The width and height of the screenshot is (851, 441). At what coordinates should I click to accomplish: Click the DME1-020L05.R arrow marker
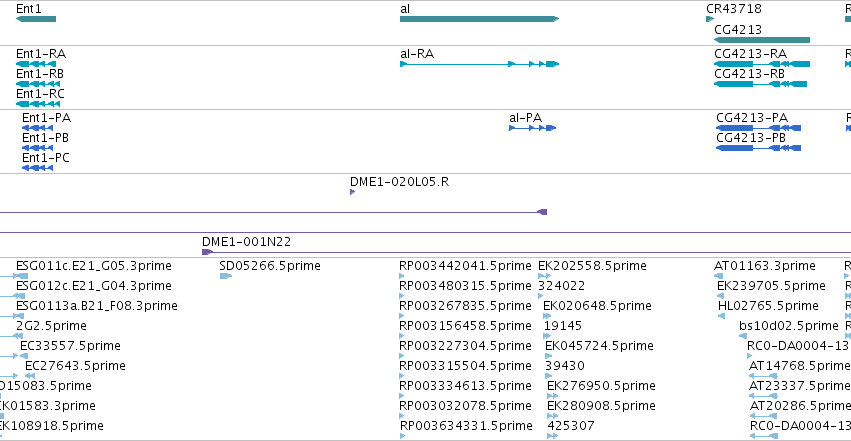coord(353,192)
